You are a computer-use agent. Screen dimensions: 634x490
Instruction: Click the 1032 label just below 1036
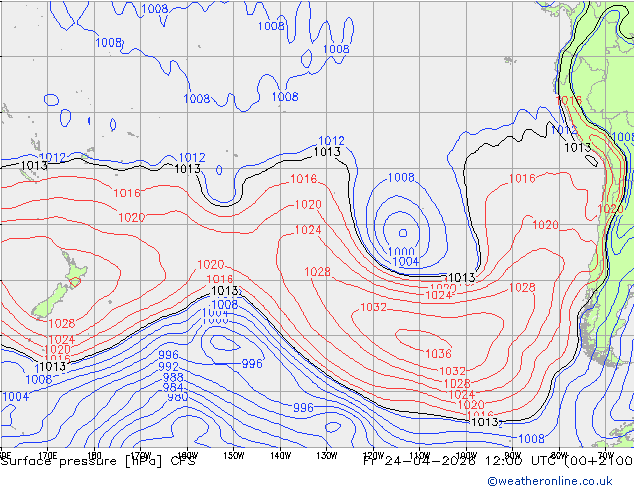coord(452,371)
